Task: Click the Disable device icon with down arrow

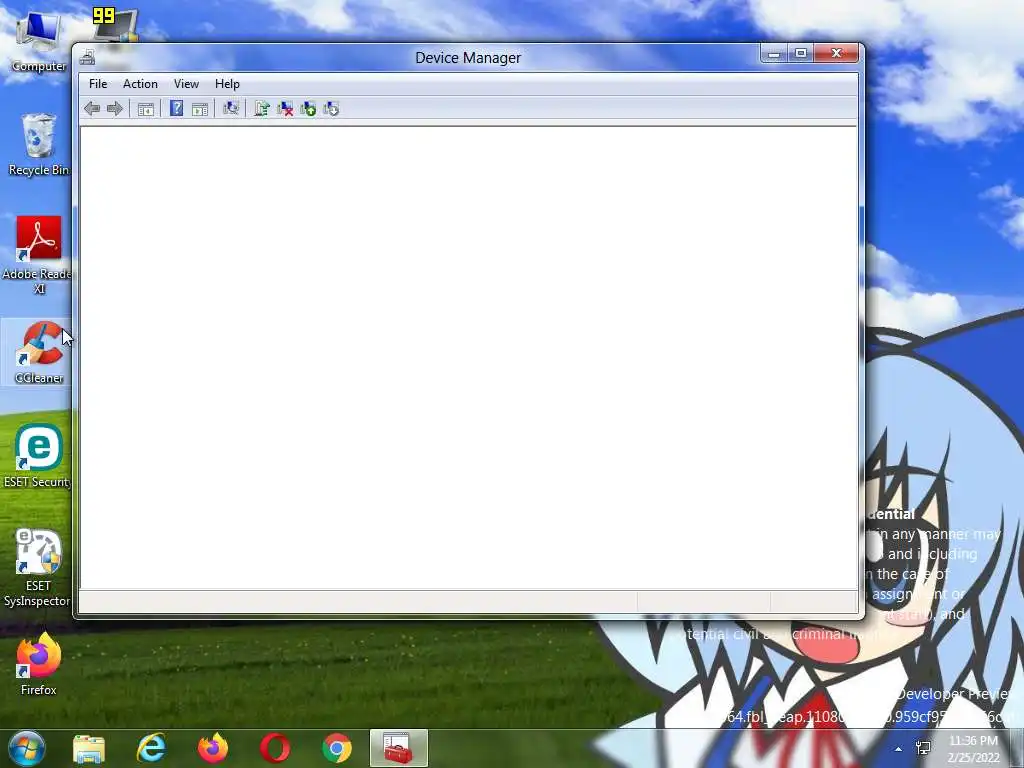Action: pyautogui.click(x=330, y=108)
